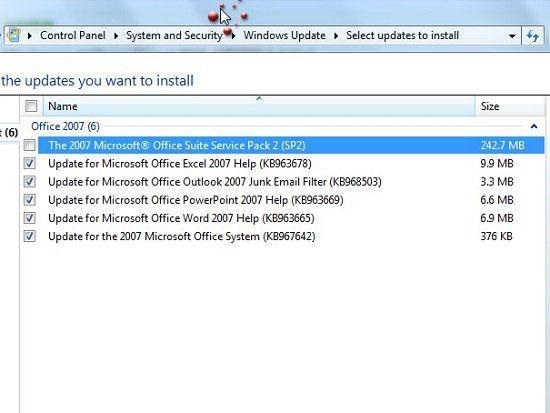Open the address bar history dropdown
Image resolution: width=550 pixels, height=413 pixels.
[x=512, y=36]
